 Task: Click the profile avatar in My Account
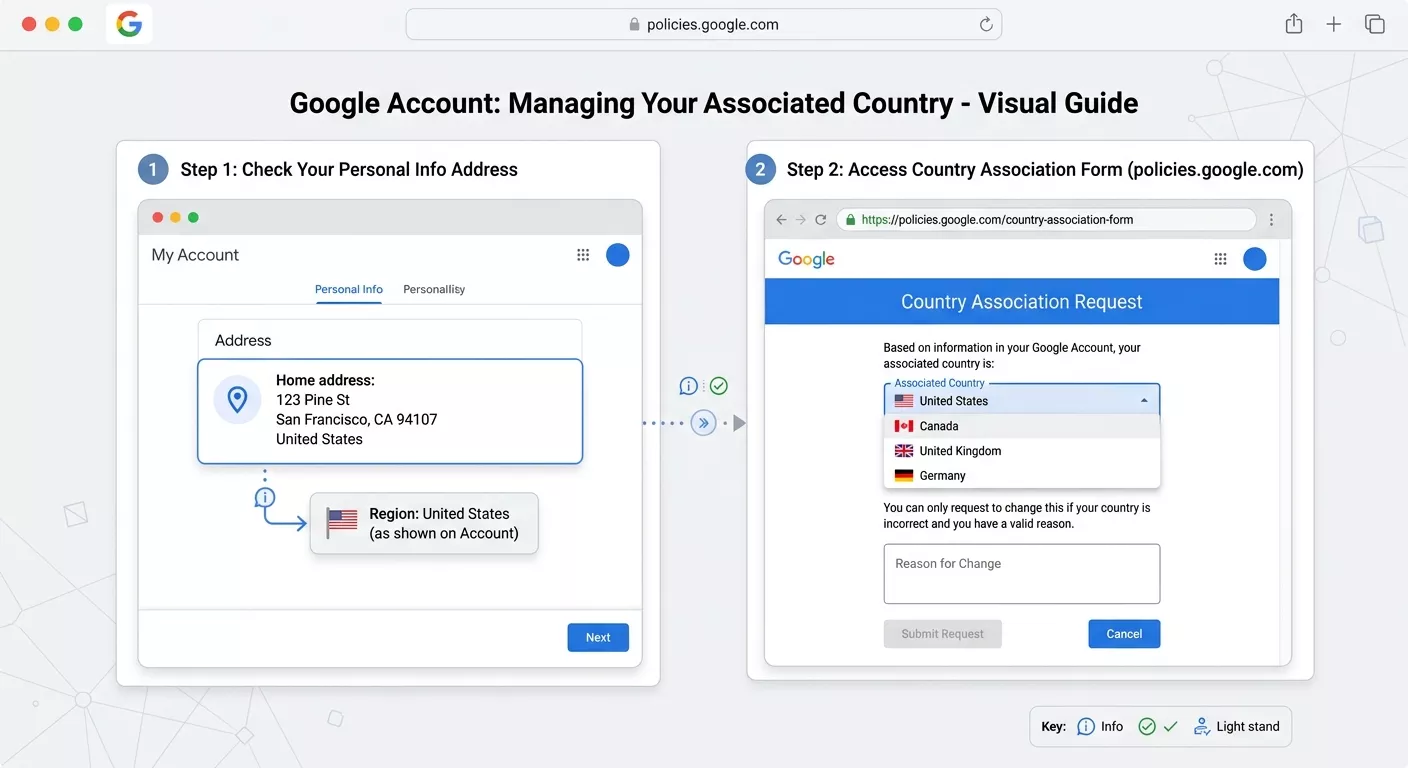pos(618,255)
